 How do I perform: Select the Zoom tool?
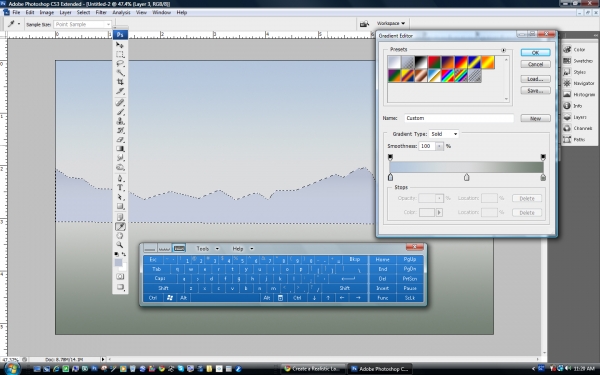click(x=120, y=245)
